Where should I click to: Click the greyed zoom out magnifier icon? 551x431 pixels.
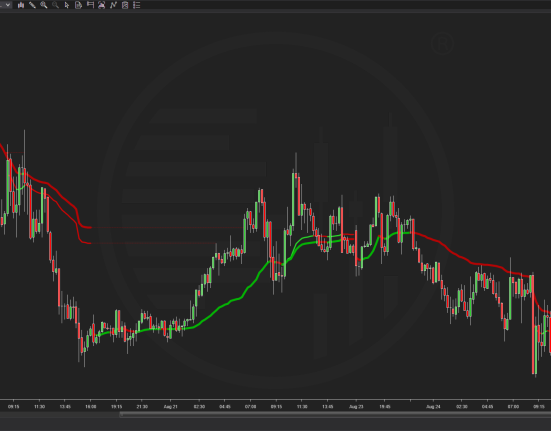[x=55, y=5]
